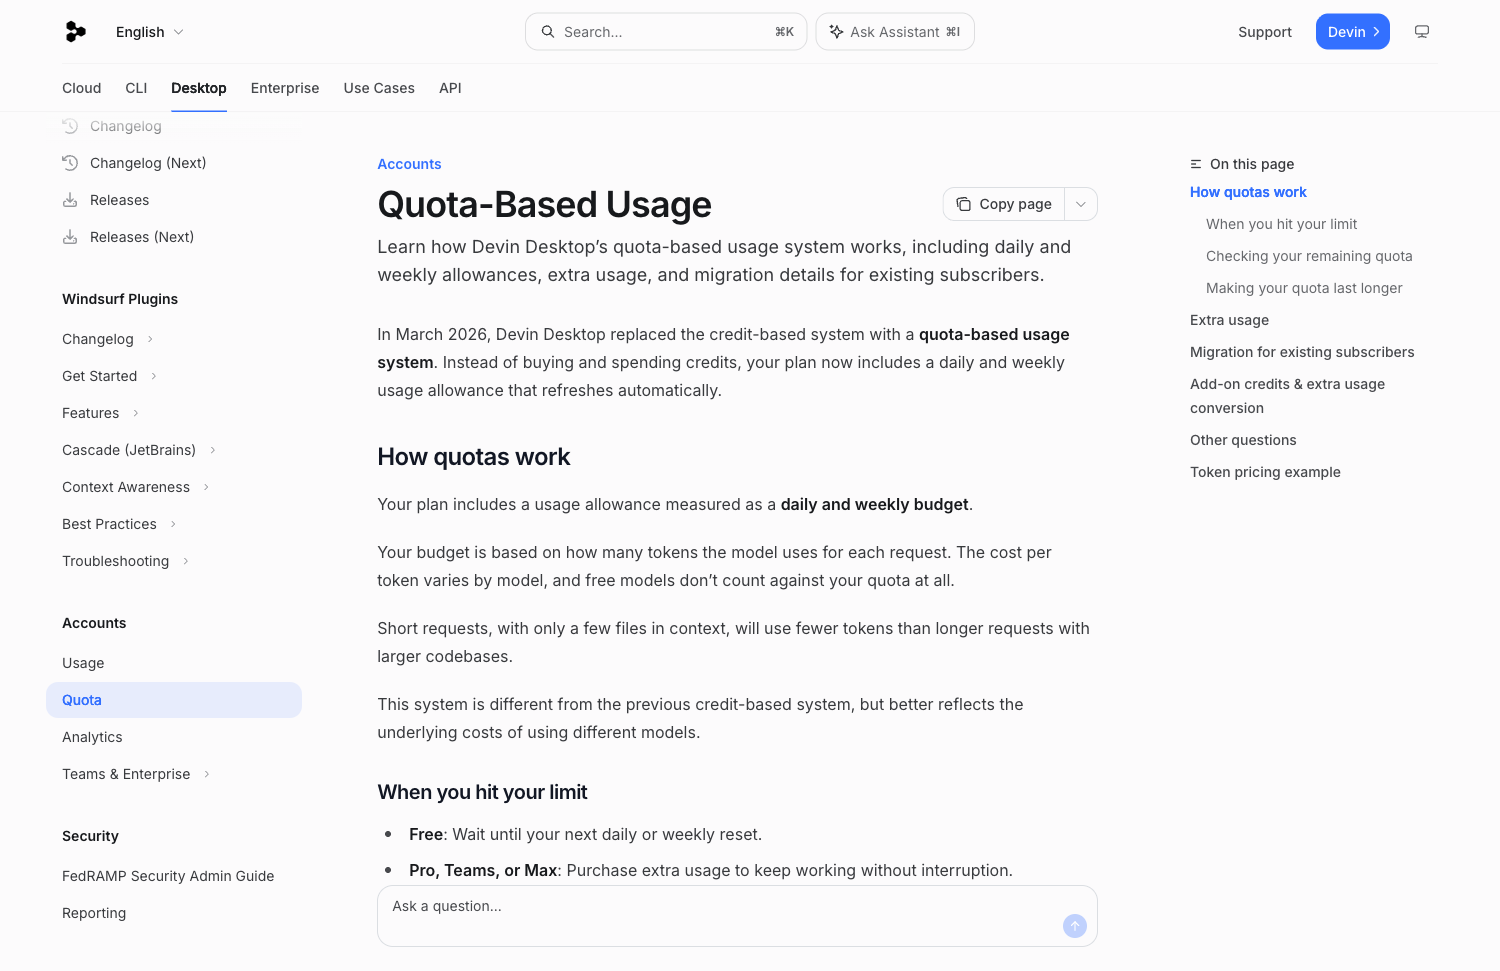
Task: Click the Changelog (Next) history icon
Action: tap(70, 163)
